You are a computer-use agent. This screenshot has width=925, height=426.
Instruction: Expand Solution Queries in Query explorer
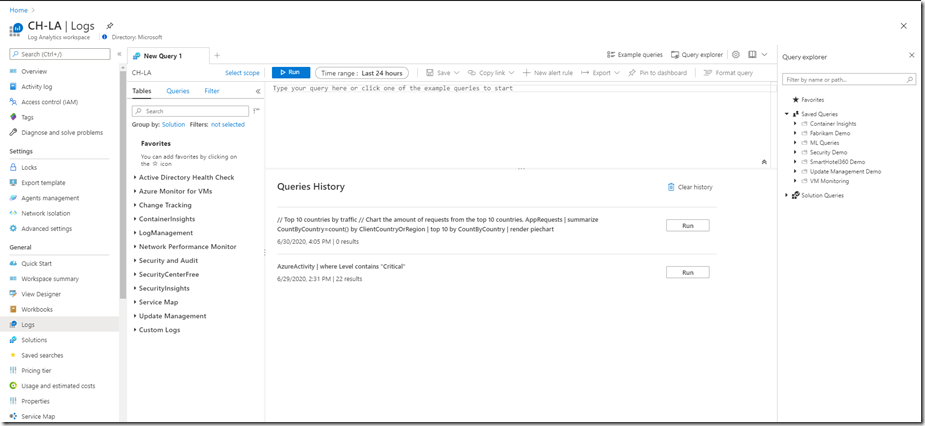click(x=786, y=195)
